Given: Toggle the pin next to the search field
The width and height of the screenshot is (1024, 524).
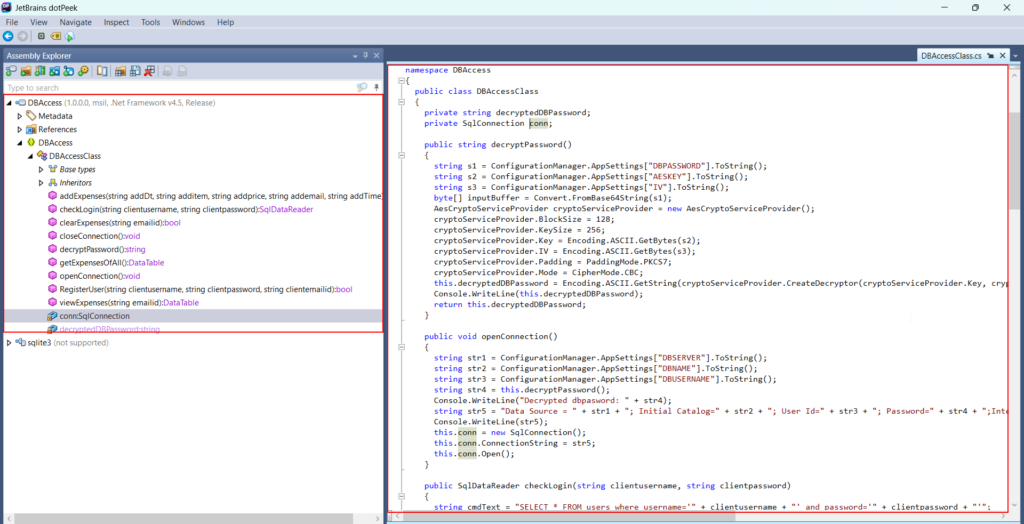Looking at the screenshot, I should coord(376,88).
